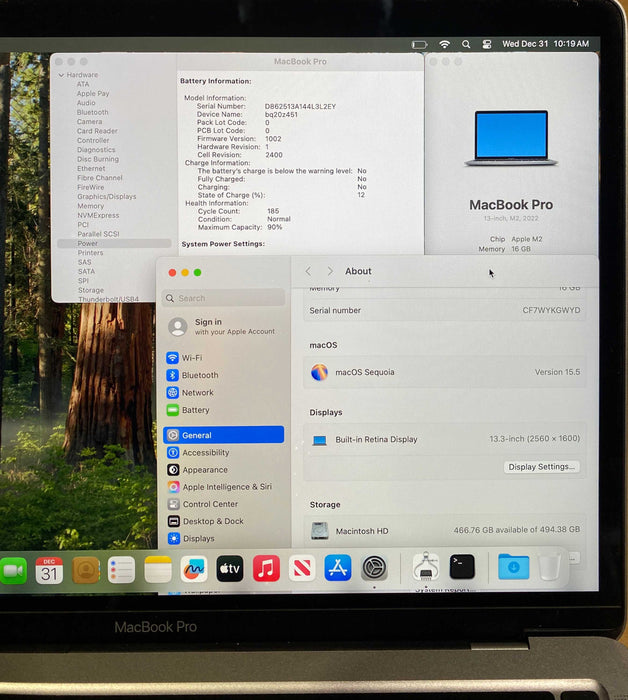Go forward with the Settings forward chevron

pyautogui.click(x=330, y=271)
